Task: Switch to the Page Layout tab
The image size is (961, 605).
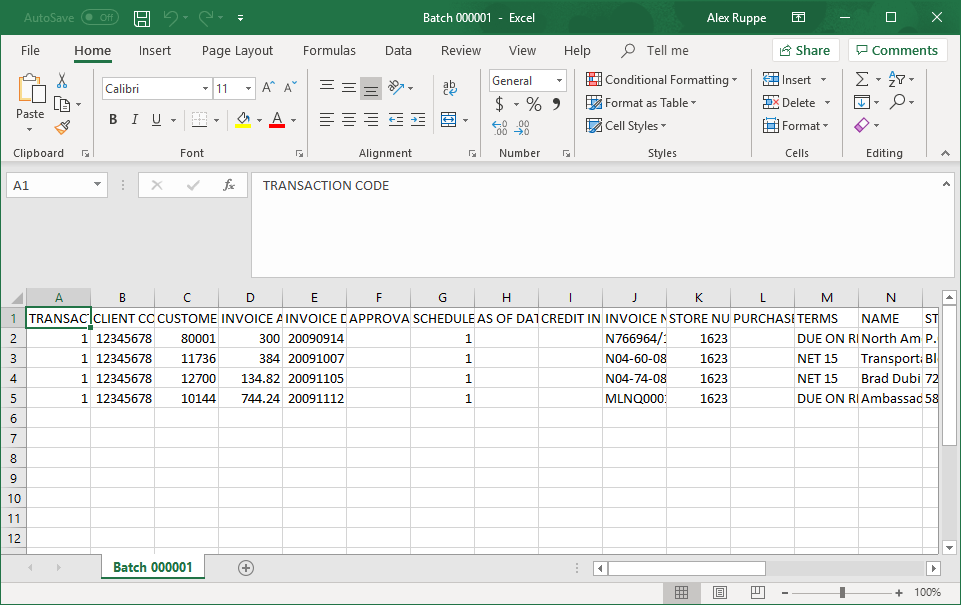Action: 237,50
